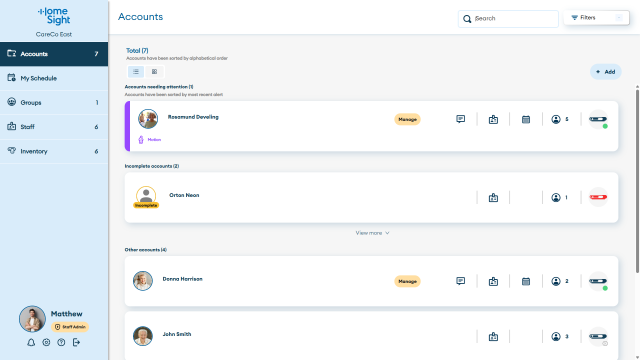Click the vertical scrollbar thumb

click(637, 181)
